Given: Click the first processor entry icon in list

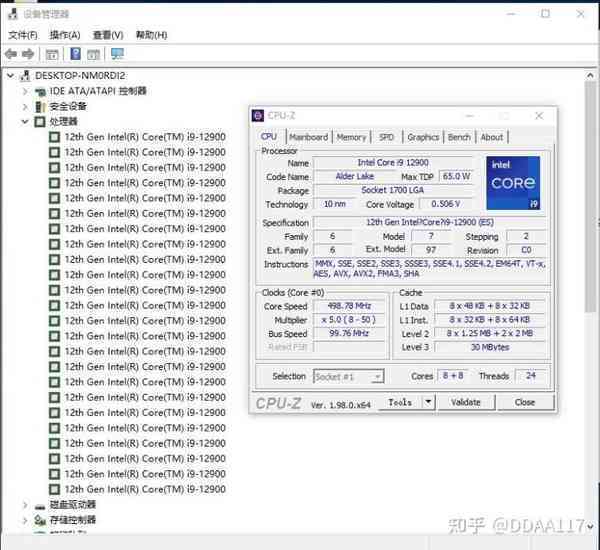Looking at the screenshot, I should click(x=54, y=137).
